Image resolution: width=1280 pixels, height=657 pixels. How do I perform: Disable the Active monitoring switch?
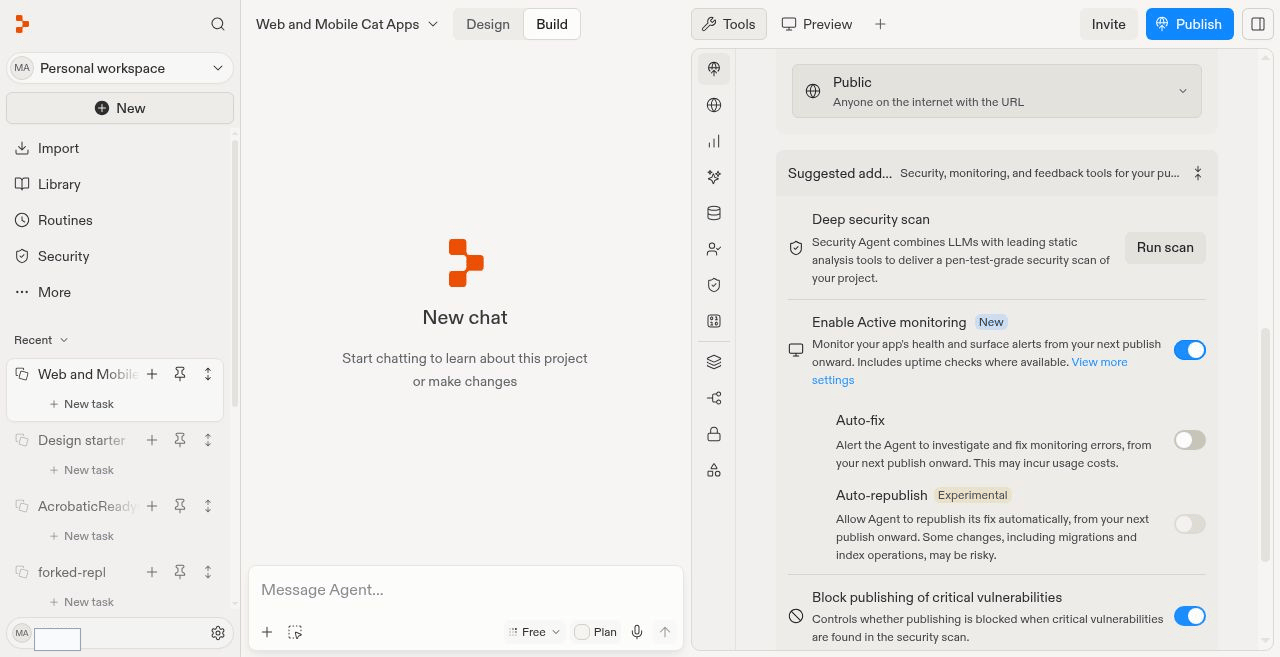1190,350
